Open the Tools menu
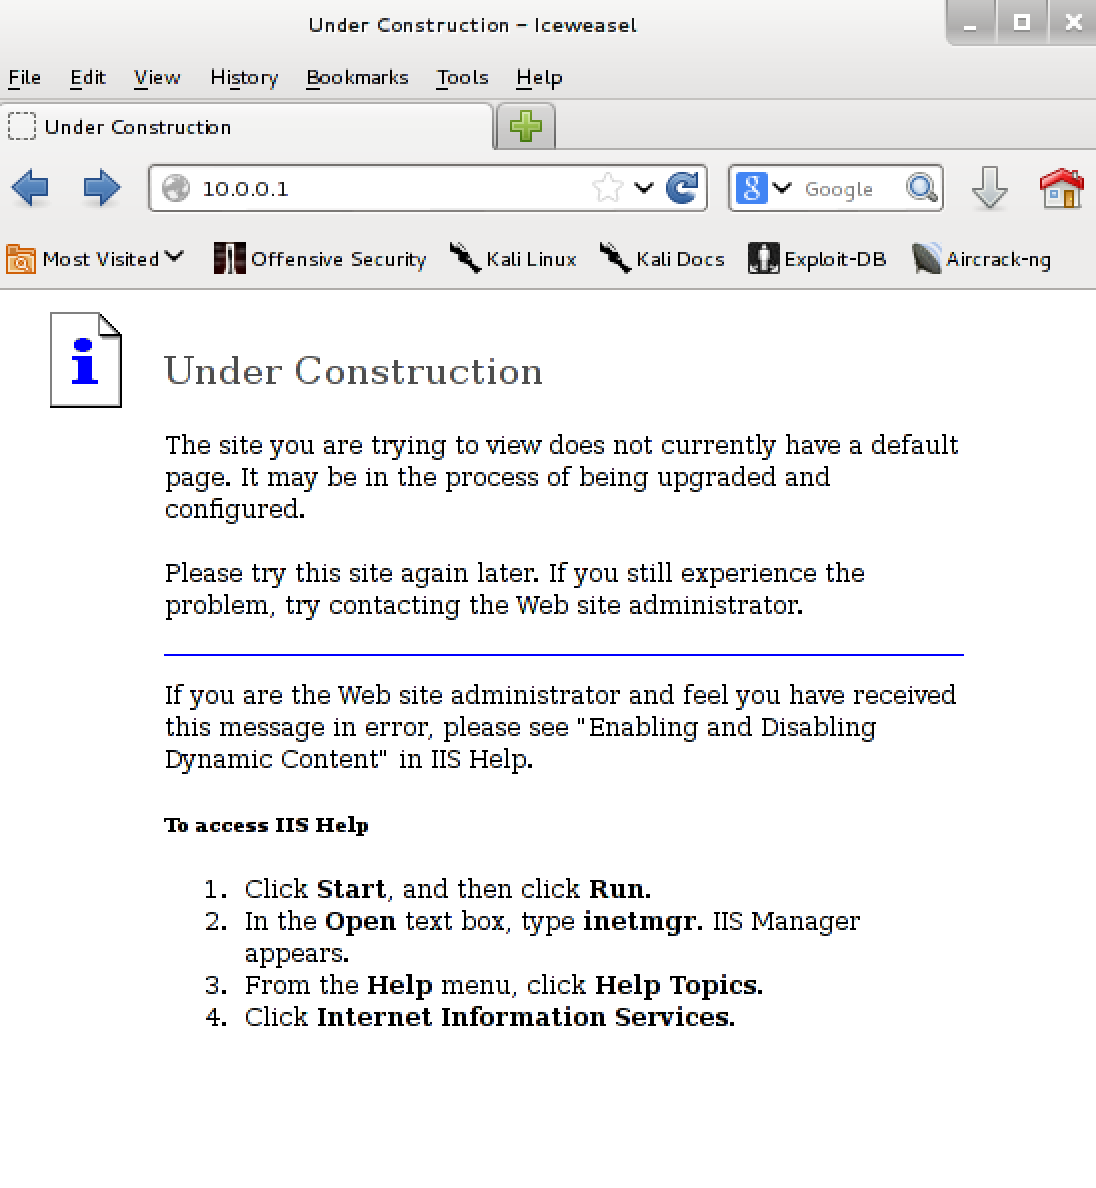Image resolution: width=1096 pixels, height=1188 pixels. coord(462,77)
